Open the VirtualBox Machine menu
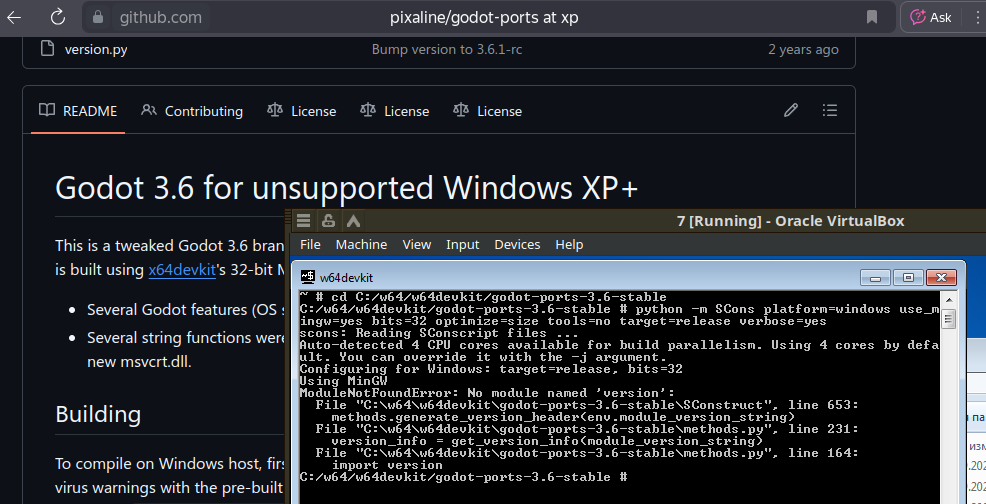Screen dimensions: 986x504 point(361,244)
